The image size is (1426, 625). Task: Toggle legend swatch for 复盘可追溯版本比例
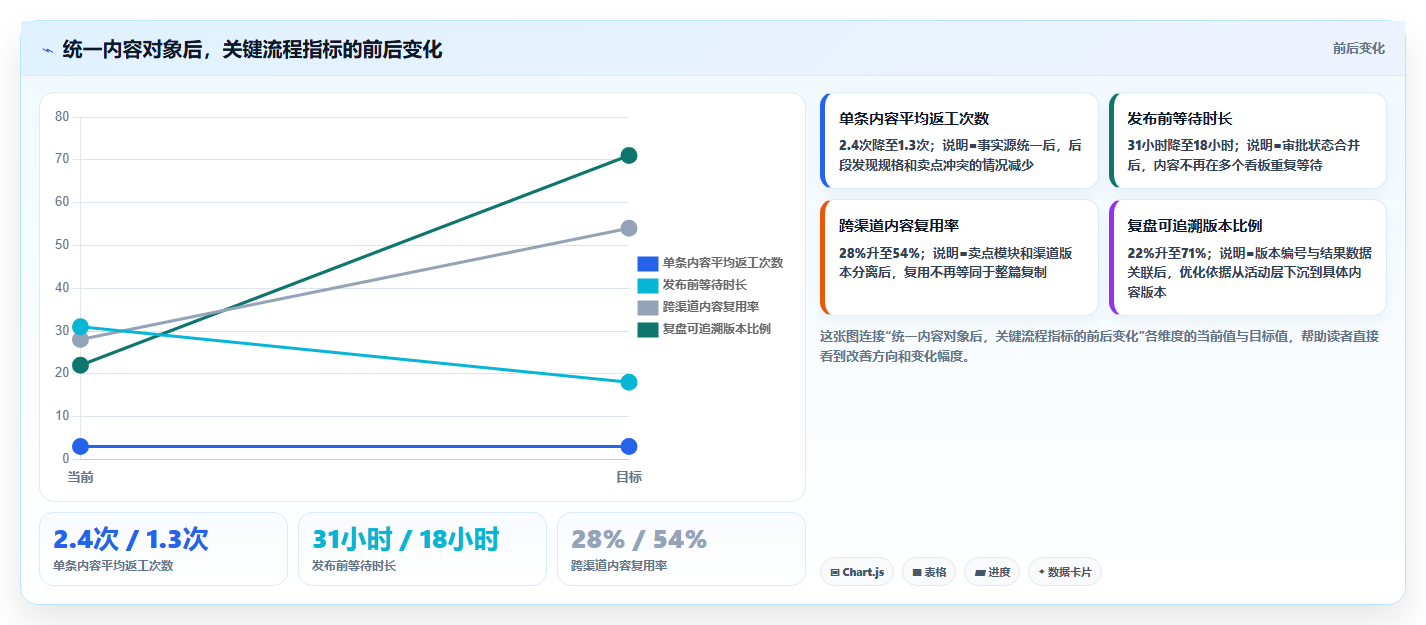coord(647,329)
